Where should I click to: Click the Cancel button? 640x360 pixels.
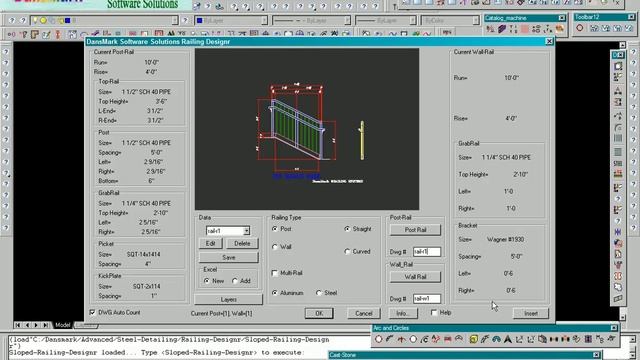tap(363, 313)
